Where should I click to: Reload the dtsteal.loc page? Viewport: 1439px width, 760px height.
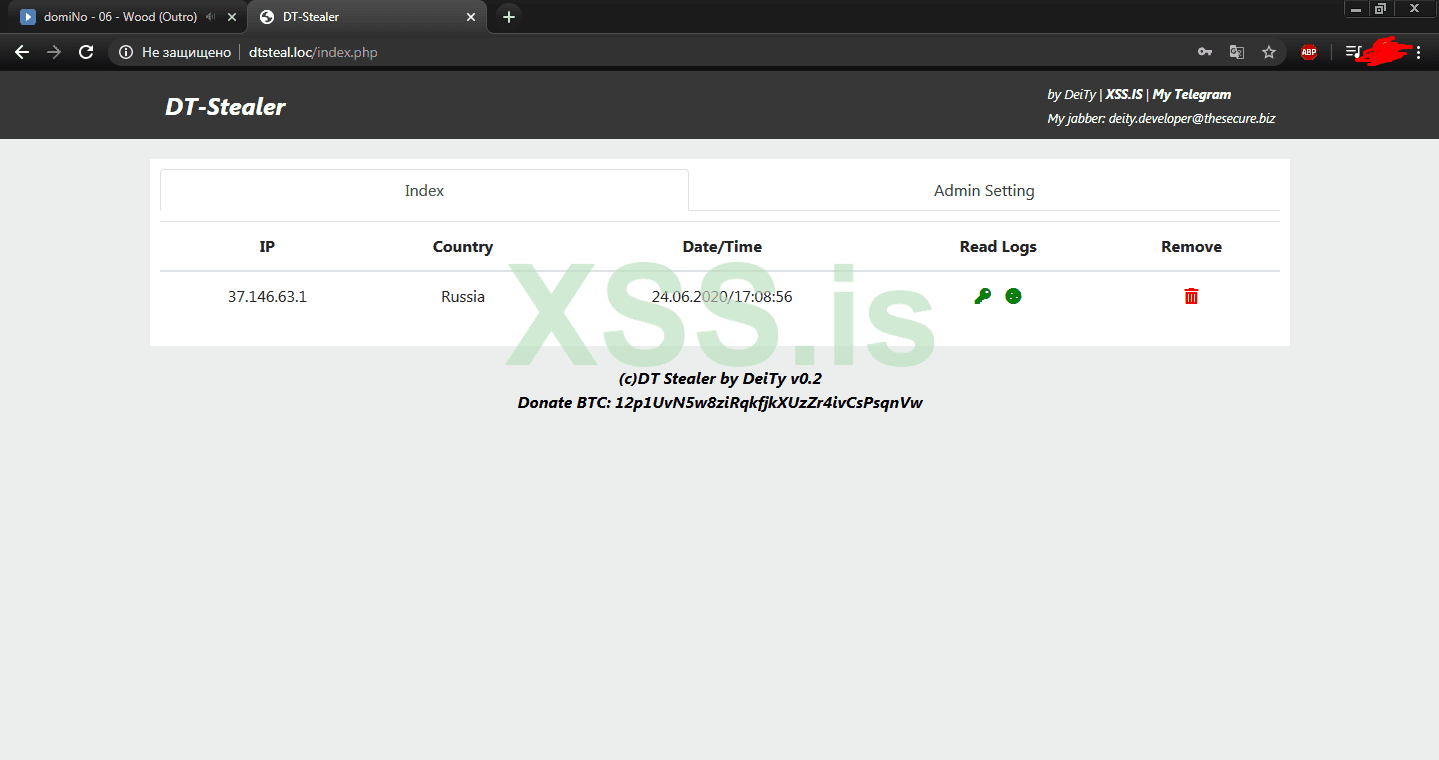pyautogui.click(x=86, y=52)
